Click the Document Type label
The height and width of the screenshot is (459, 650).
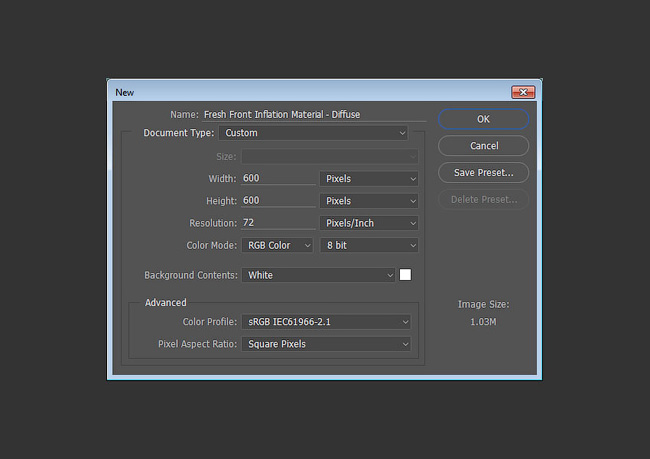click(179, 133)
